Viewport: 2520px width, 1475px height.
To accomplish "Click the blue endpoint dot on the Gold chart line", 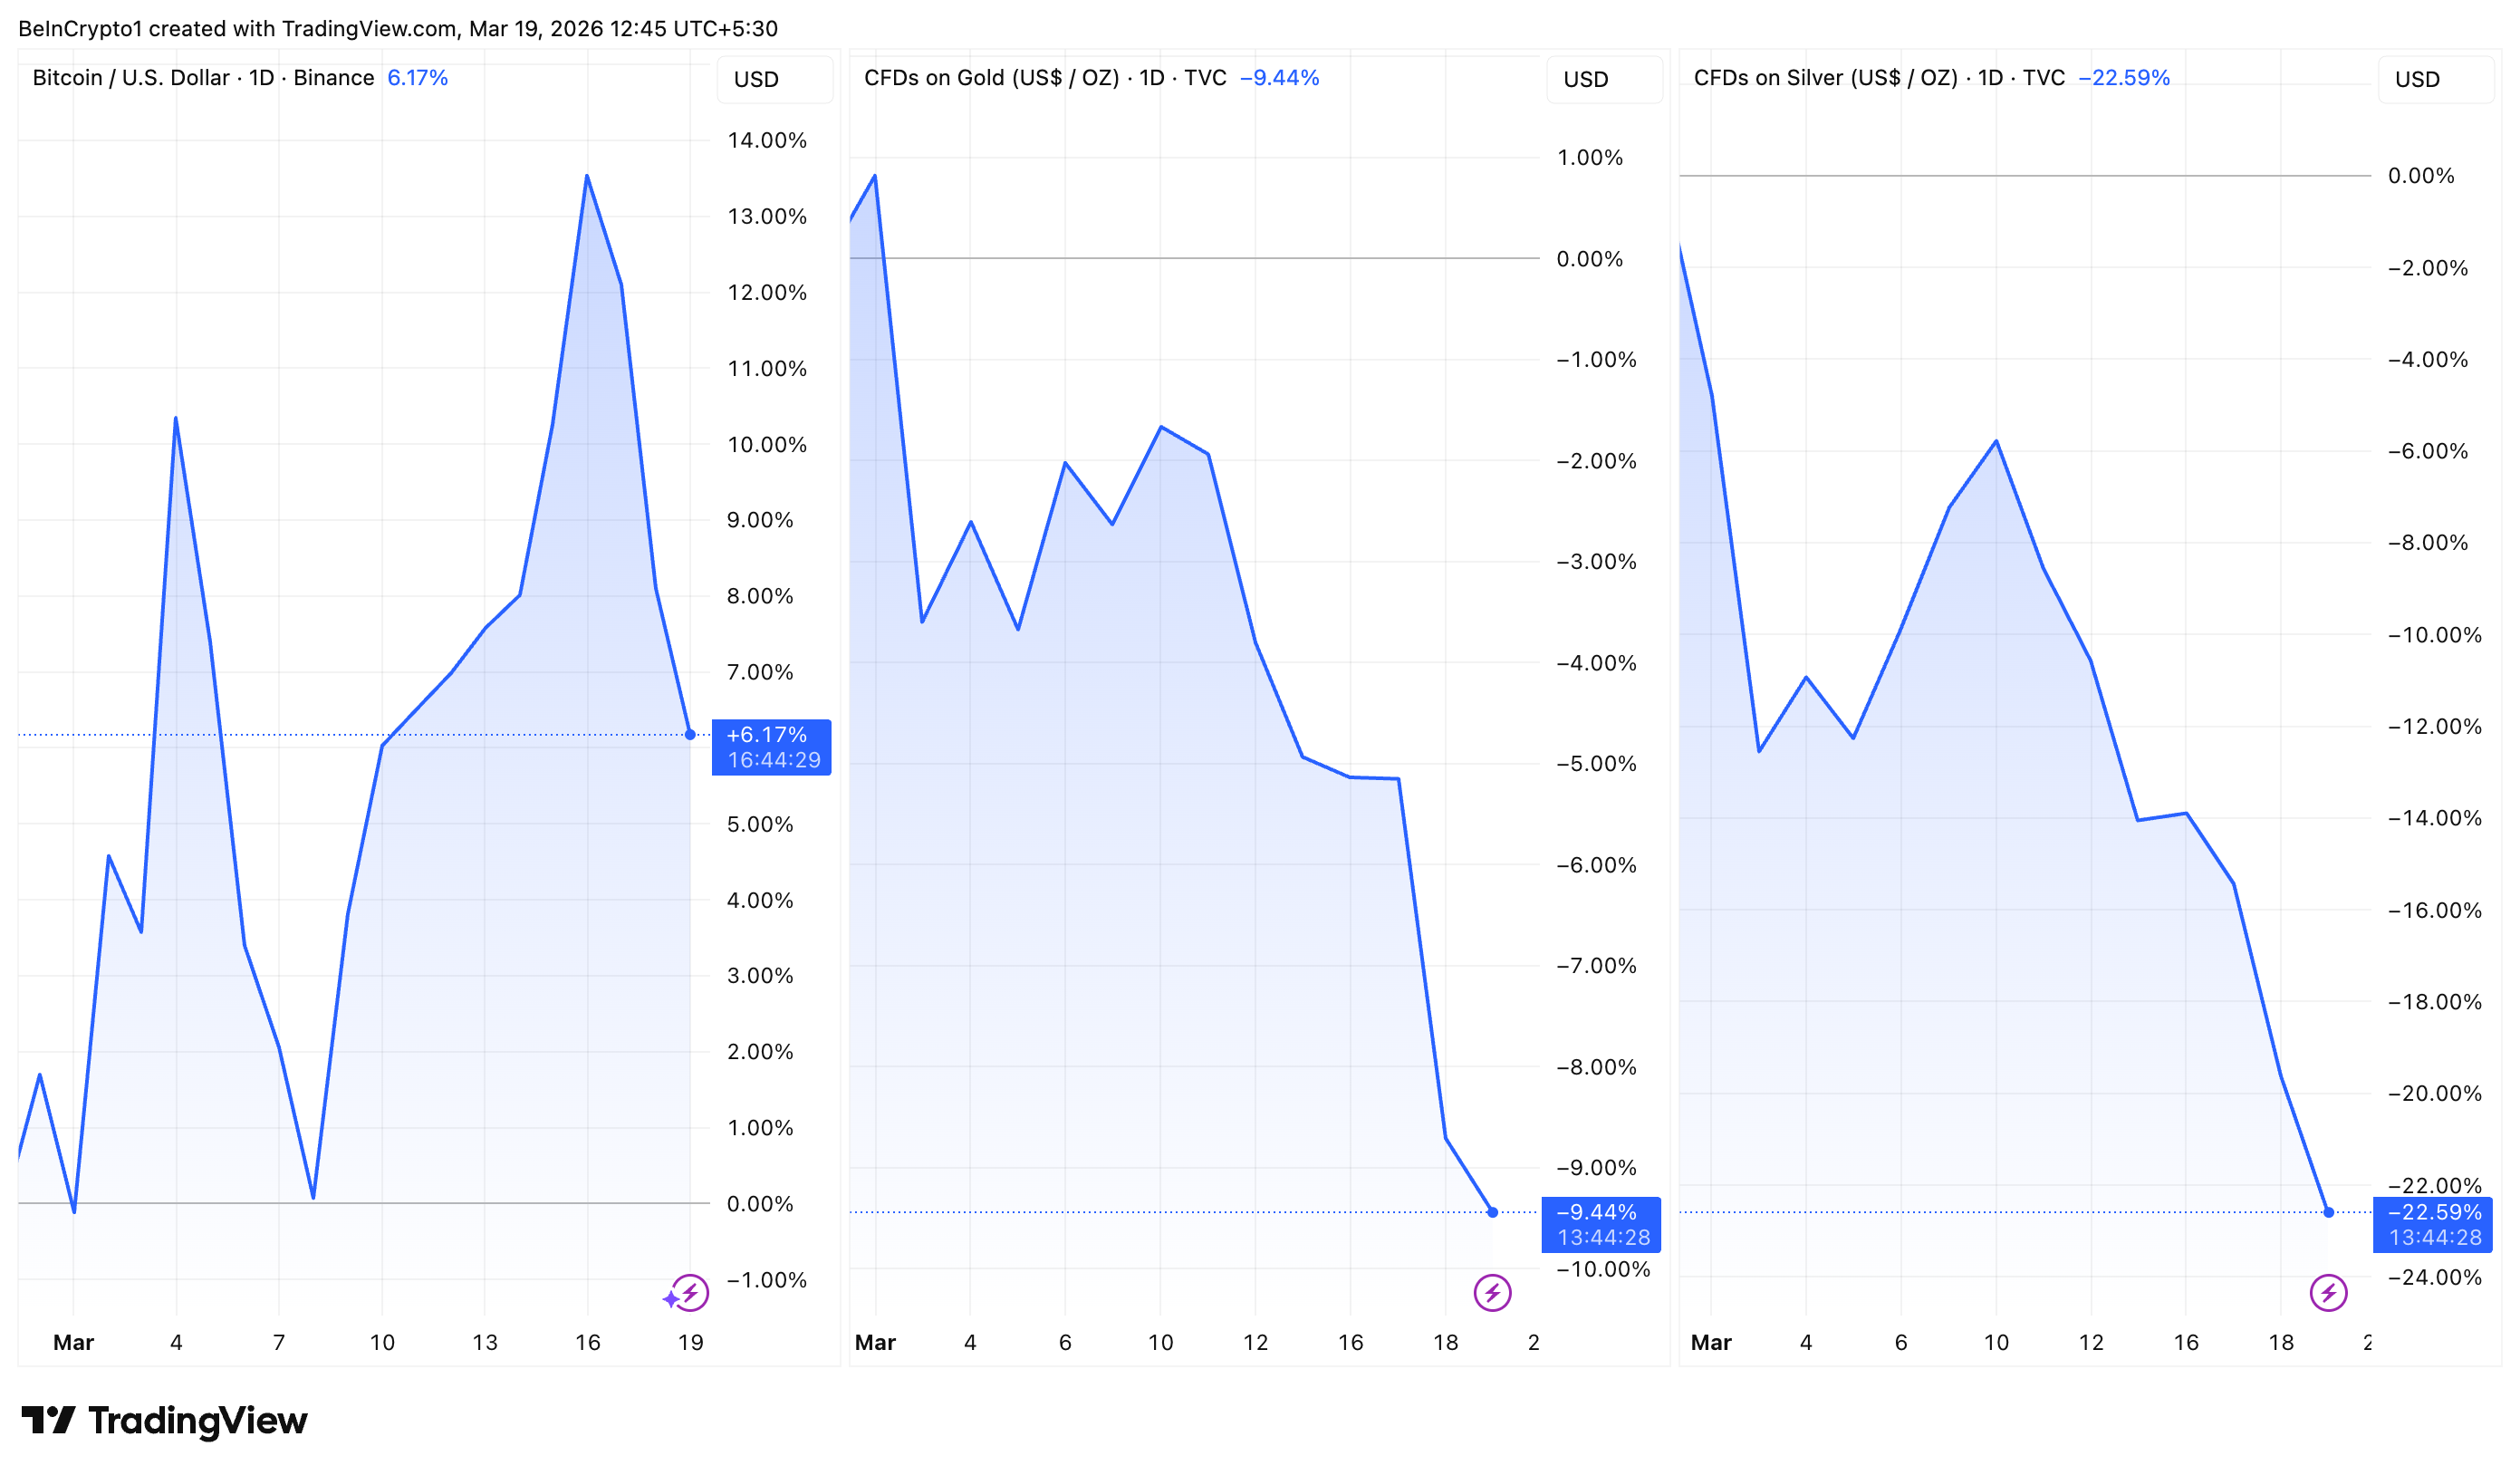I will pyautogui.click(x=1491, y=1212).
